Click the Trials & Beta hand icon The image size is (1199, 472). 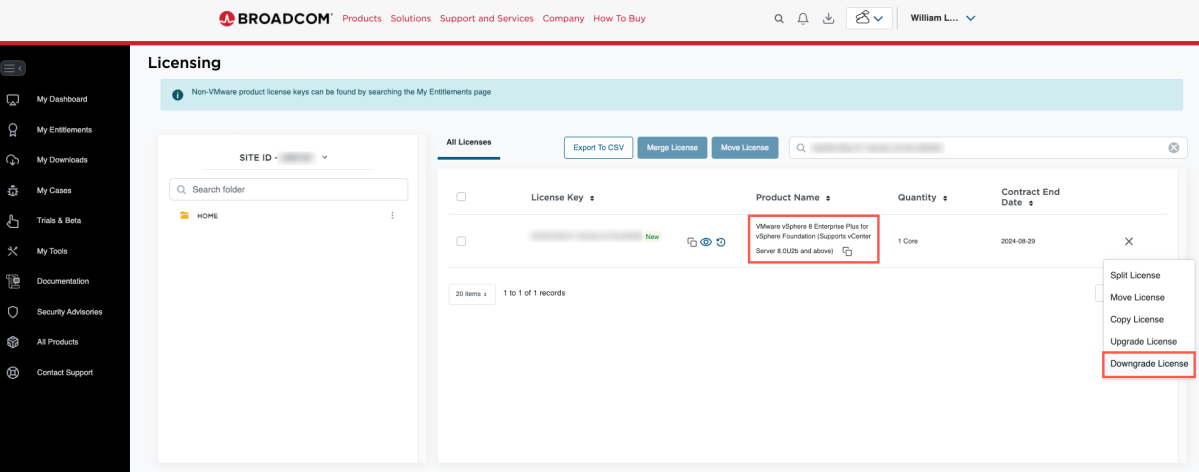tap(12, 221)
